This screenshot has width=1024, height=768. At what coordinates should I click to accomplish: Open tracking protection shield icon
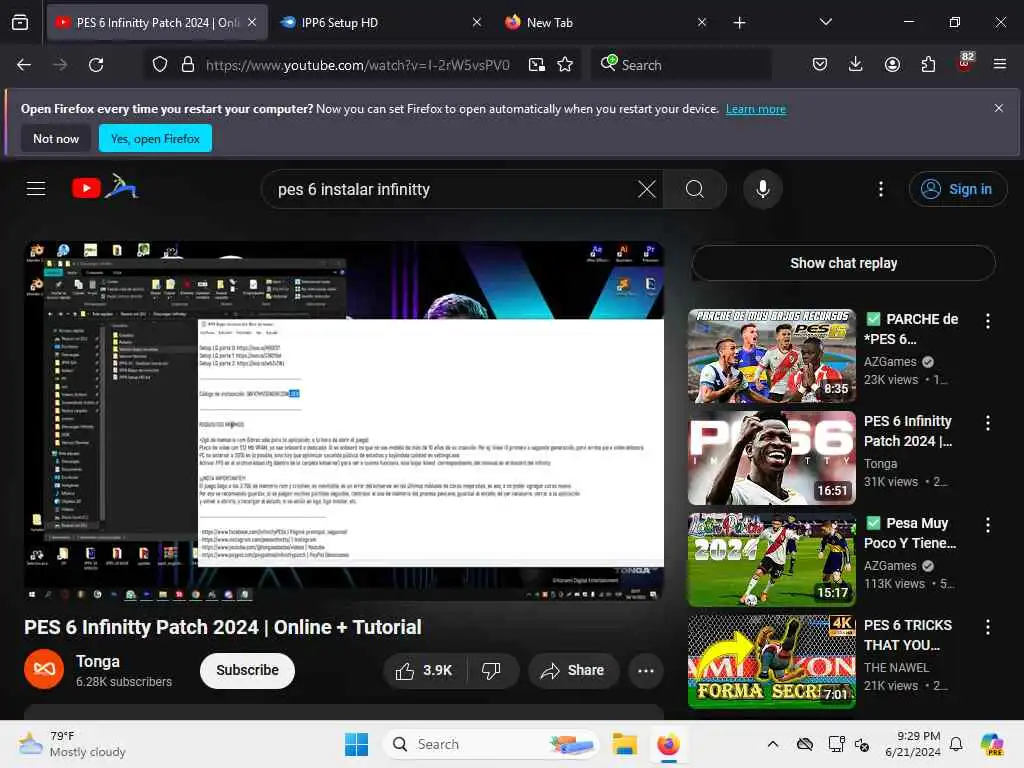click(x=160, y=65)
